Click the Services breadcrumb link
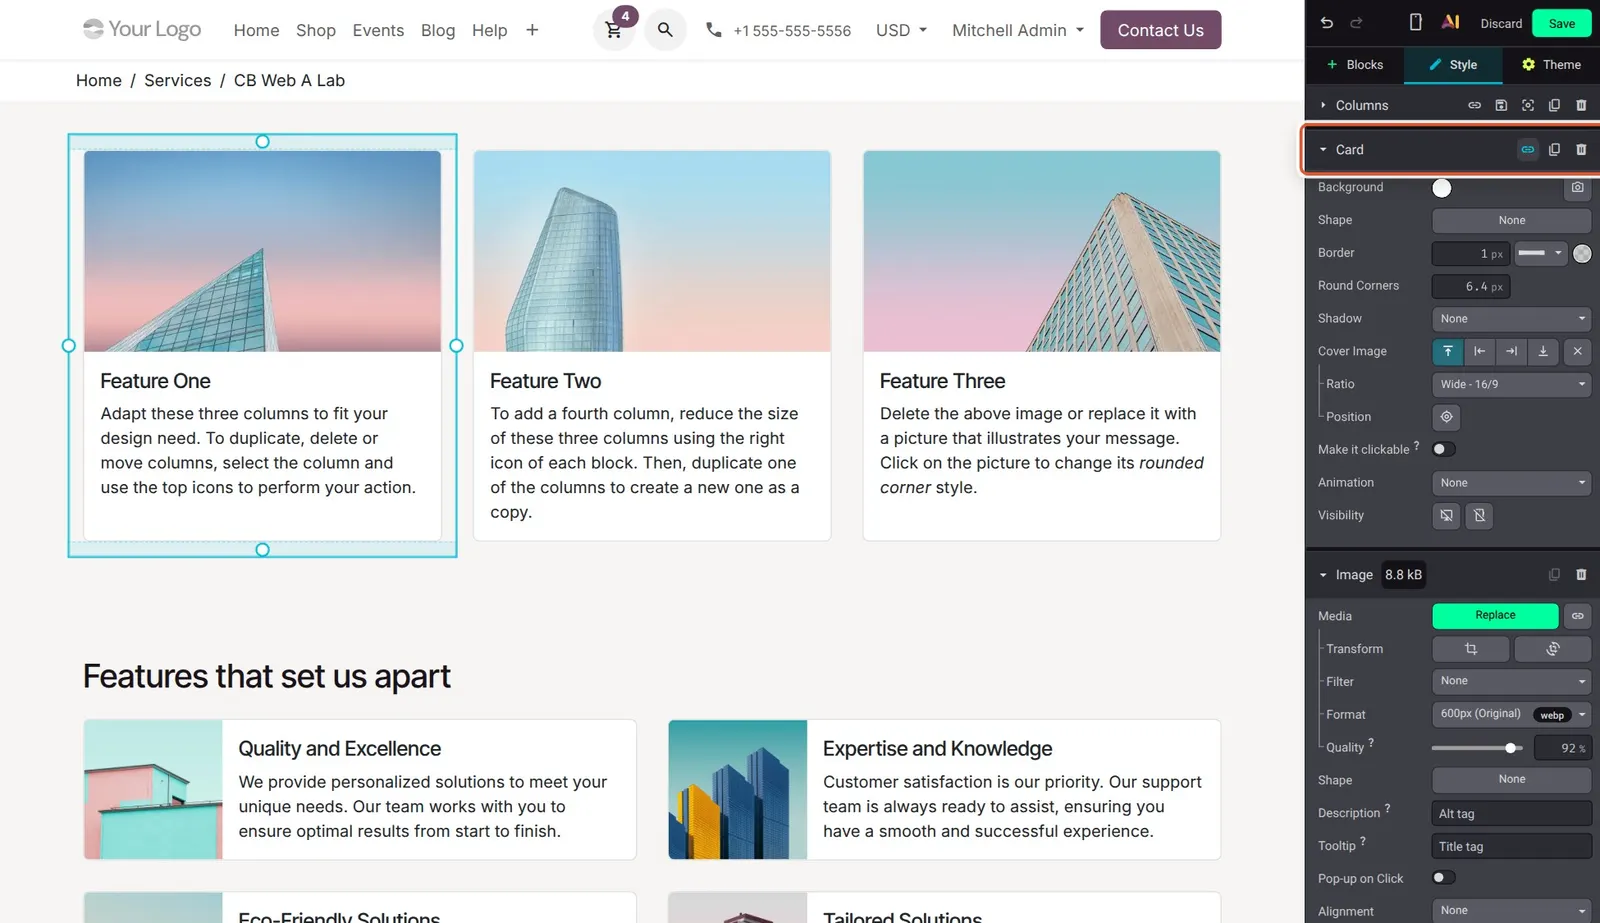 coord(177,80)
